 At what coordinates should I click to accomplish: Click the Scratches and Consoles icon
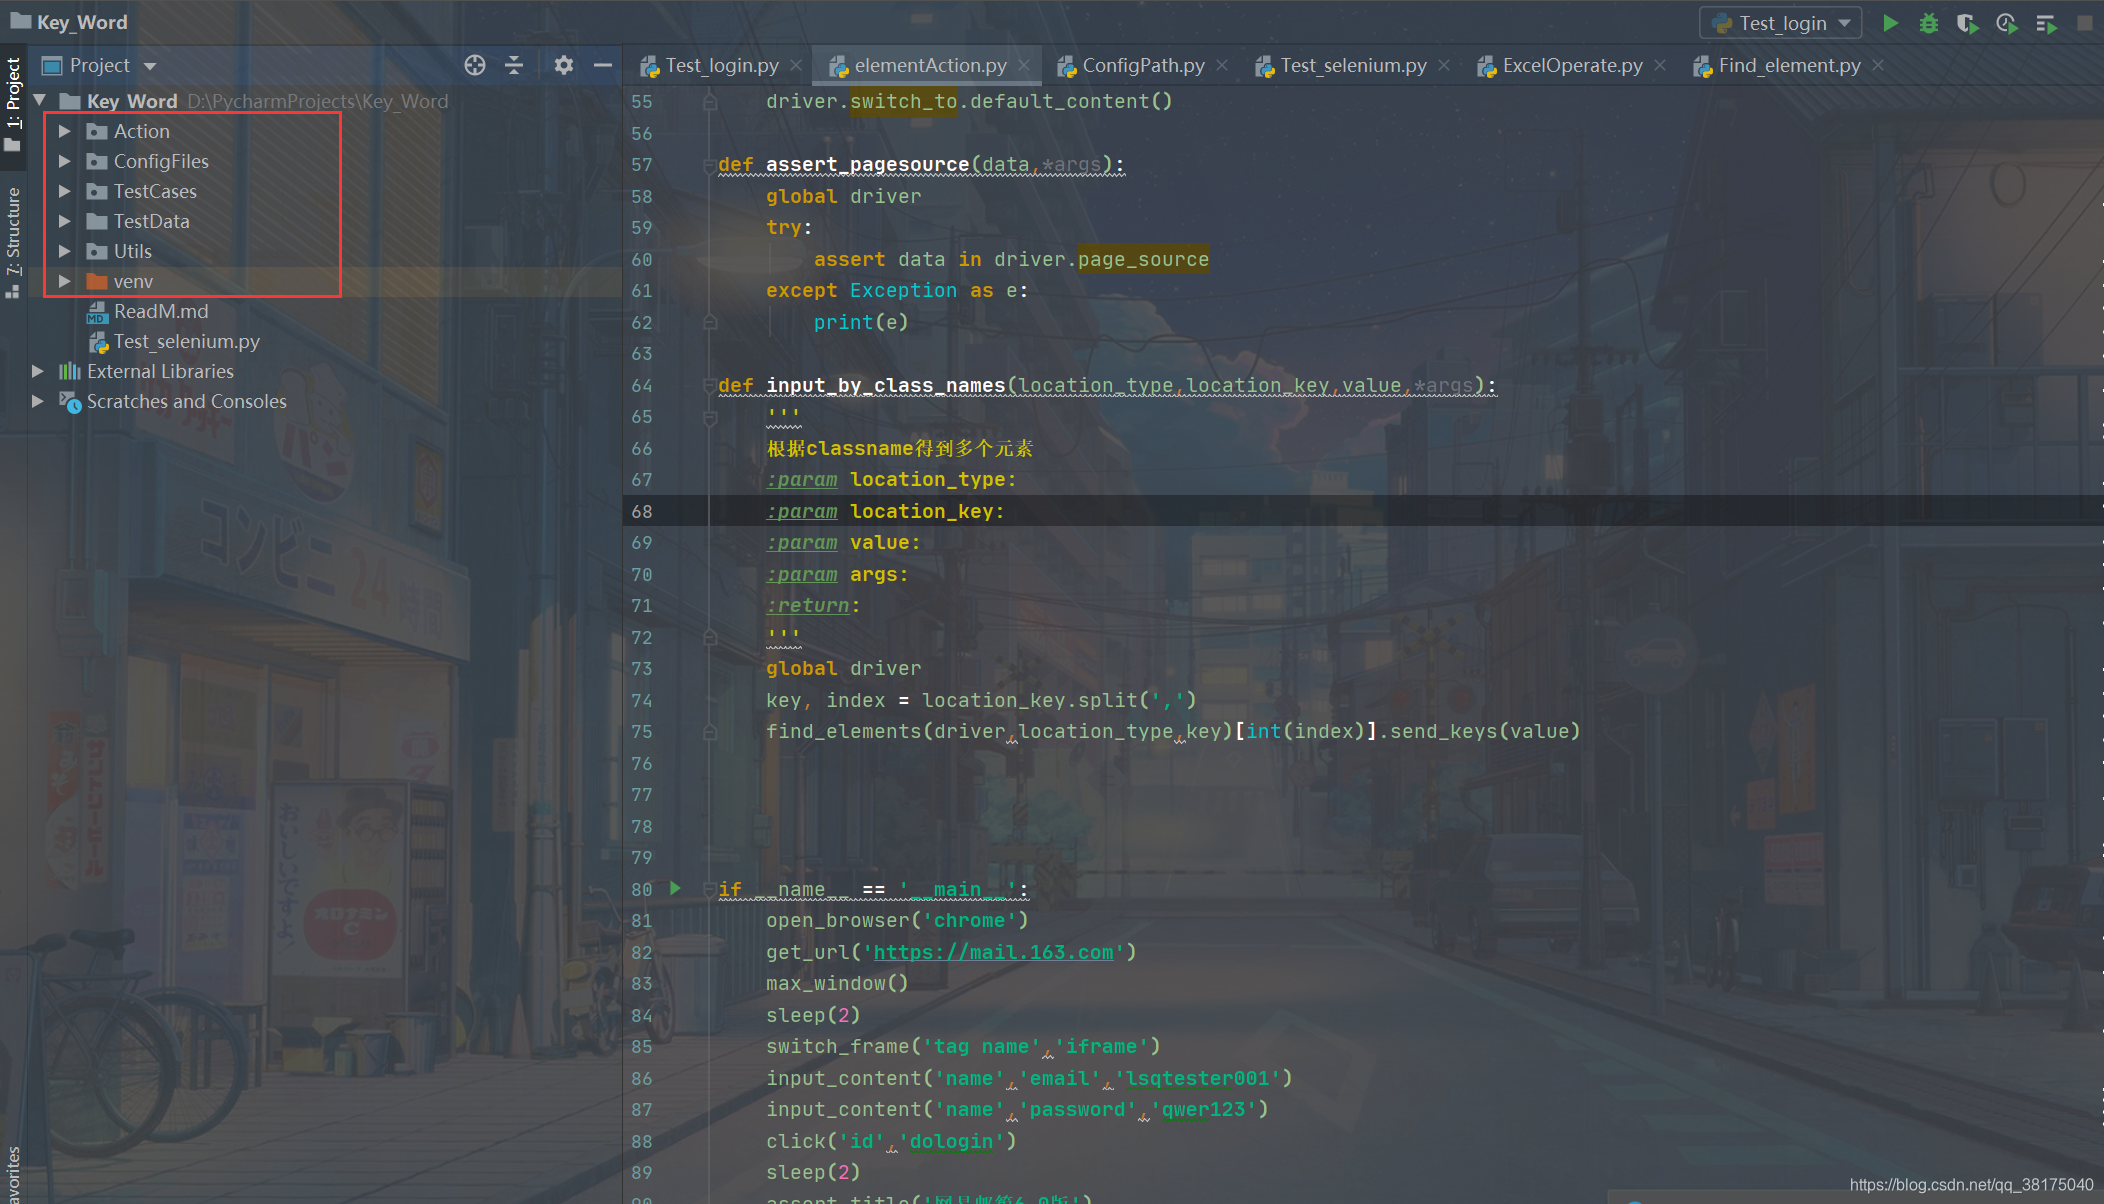click(69, 401)
